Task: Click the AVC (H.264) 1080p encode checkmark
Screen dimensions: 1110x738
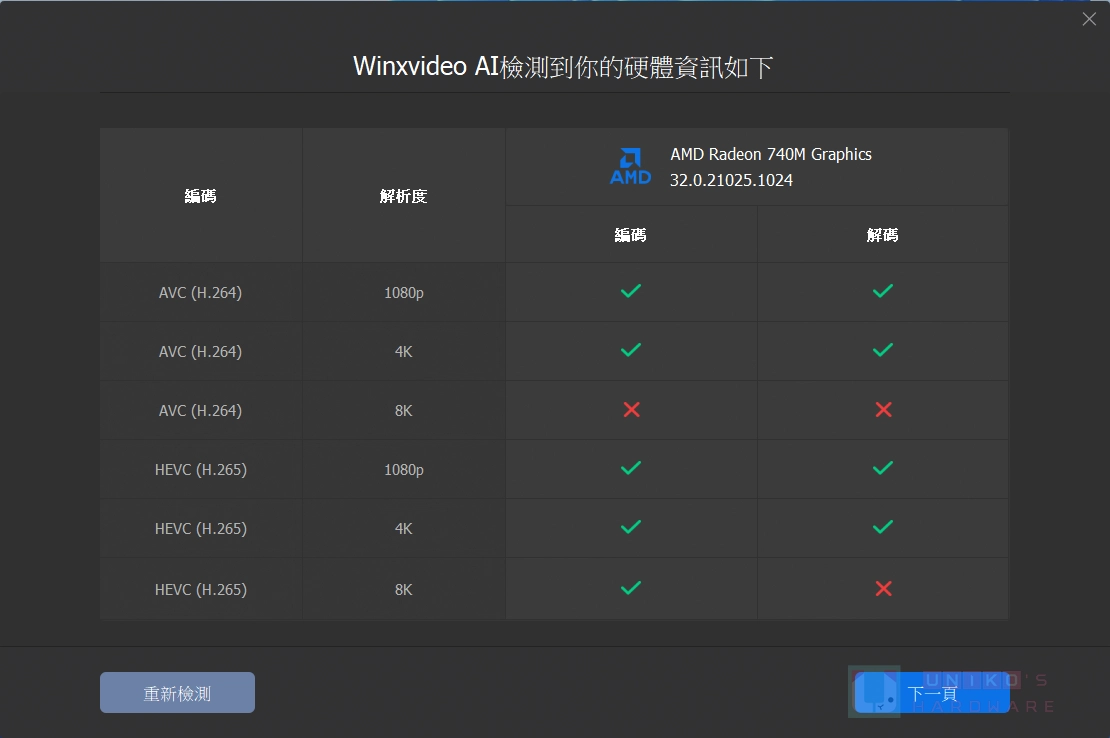Action: pyautogui.click(x=631, y=291)
